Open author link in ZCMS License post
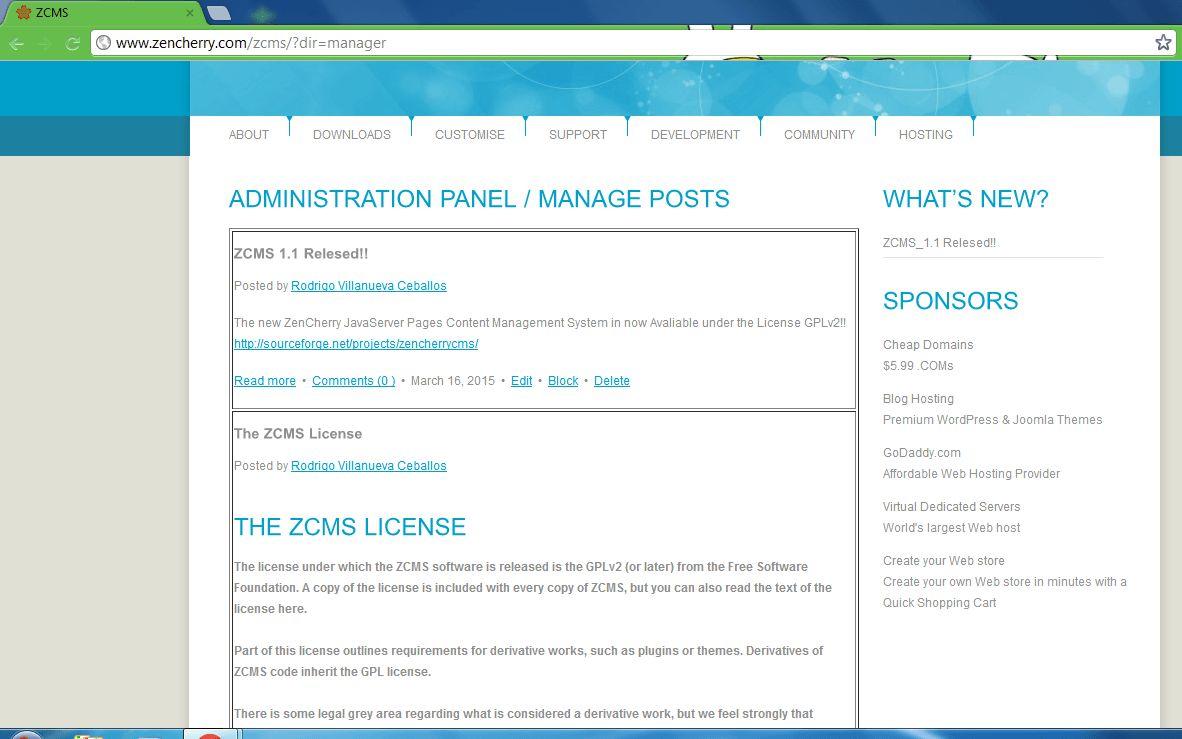Screen dimensions: 1182x739 coord(369,466)
